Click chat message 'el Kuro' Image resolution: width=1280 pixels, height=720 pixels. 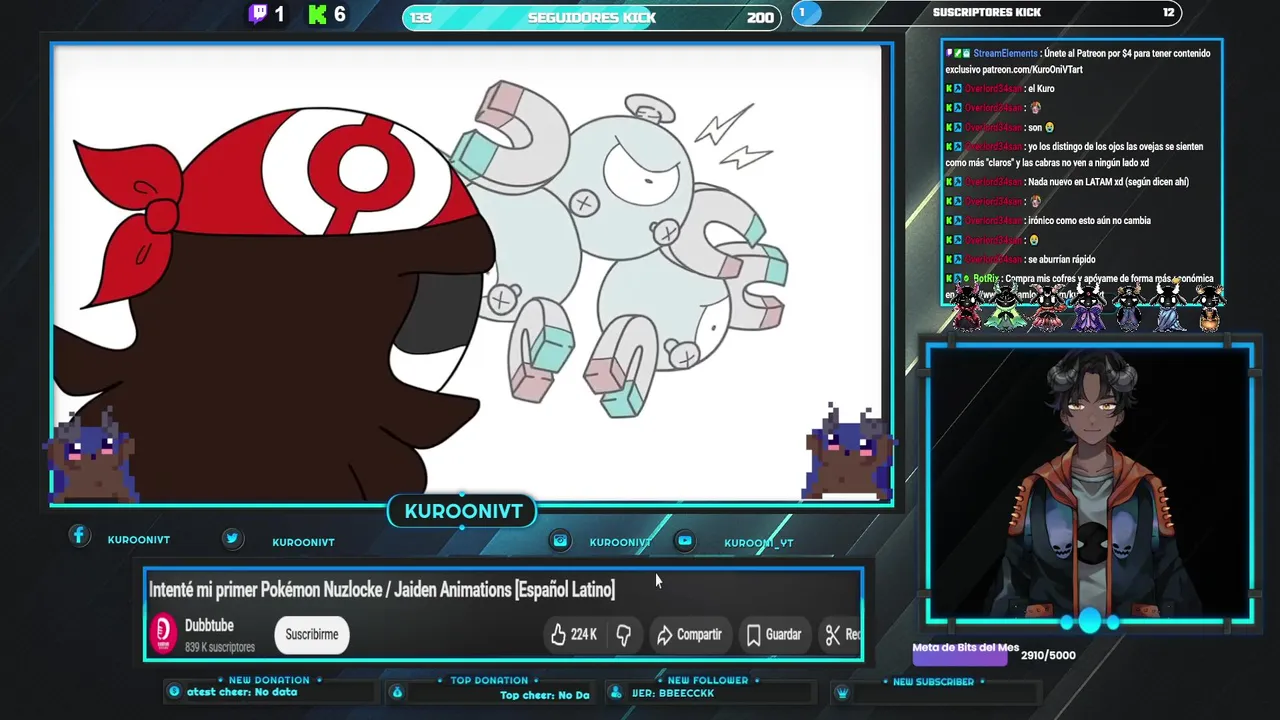click(x=1000, y=88)
